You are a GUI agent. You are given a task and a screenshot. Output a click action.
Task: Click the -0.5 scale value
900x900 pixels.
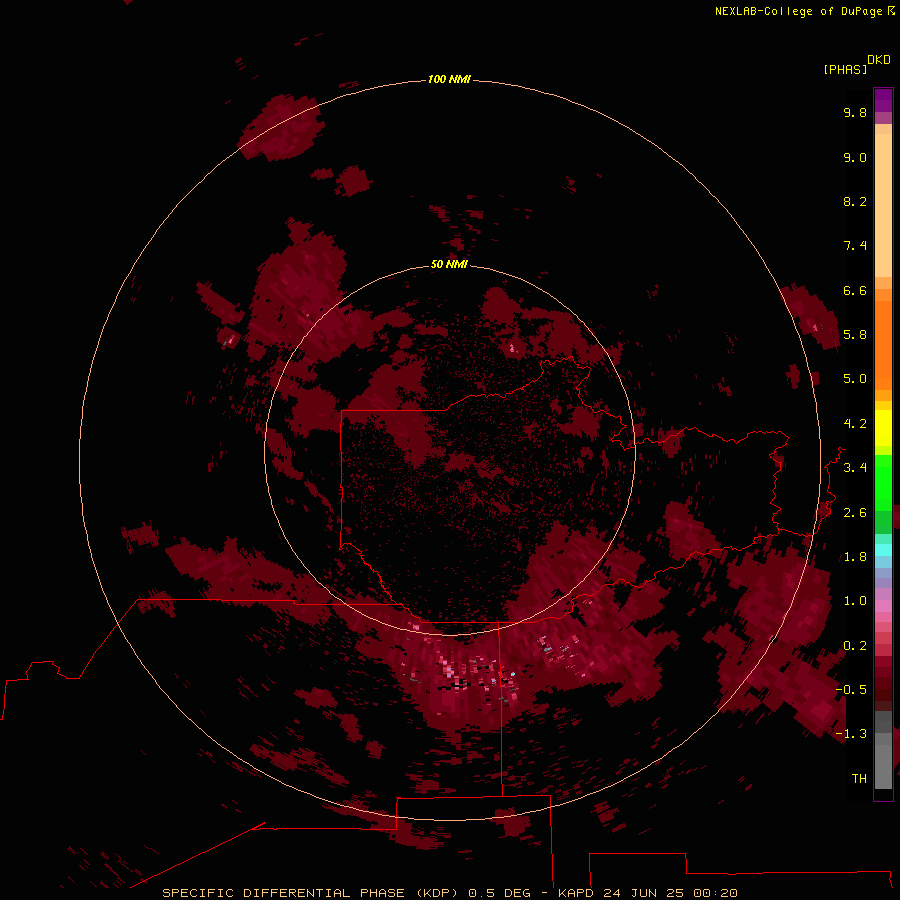[851, 690]
